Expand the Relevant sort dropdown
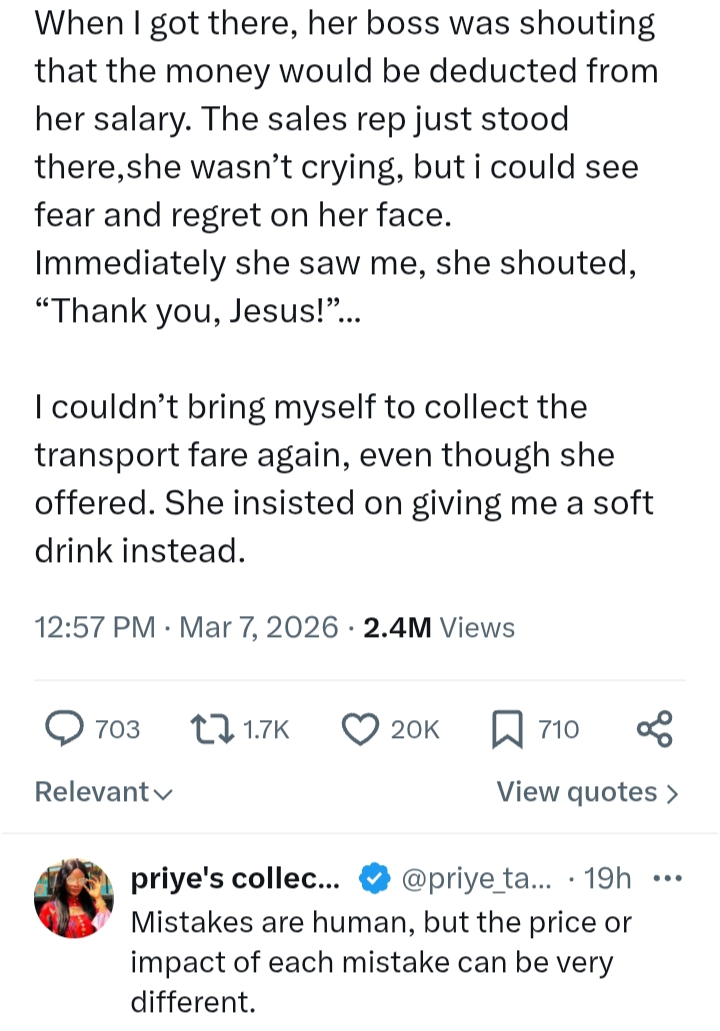The image size is (720, 1031). [x=104, y=792]
